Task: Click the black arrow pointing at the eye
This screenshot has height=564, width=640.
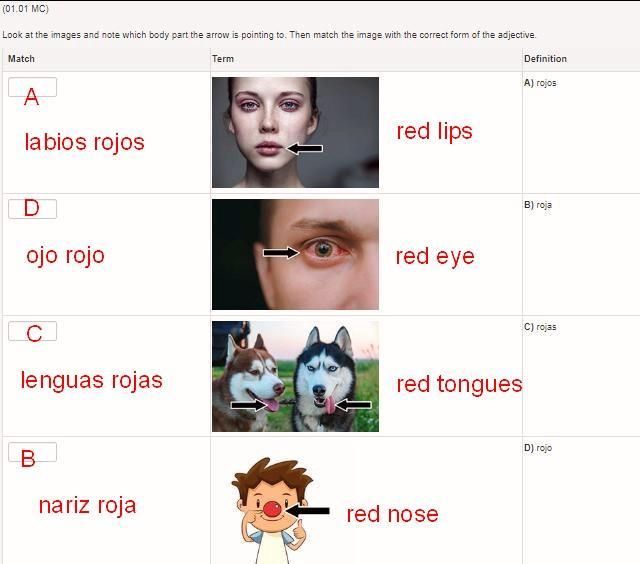Action: coord(281,253)
